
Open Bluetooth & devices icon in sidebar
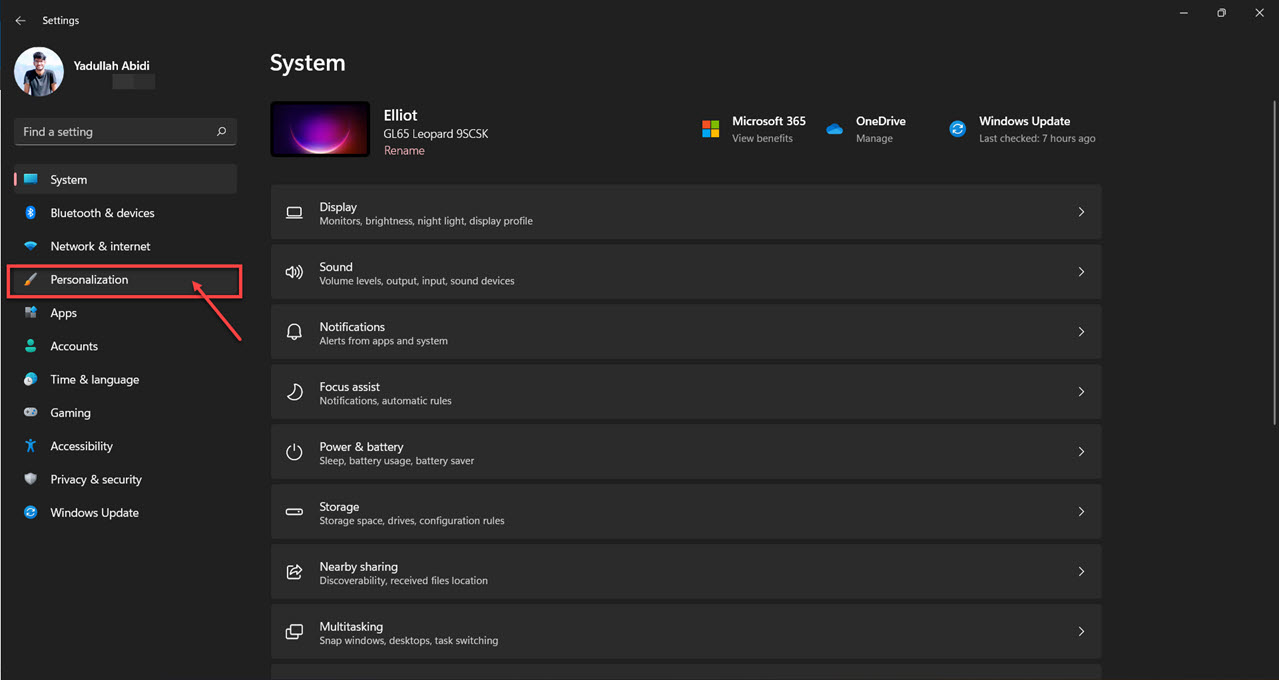tap(30, 213)
